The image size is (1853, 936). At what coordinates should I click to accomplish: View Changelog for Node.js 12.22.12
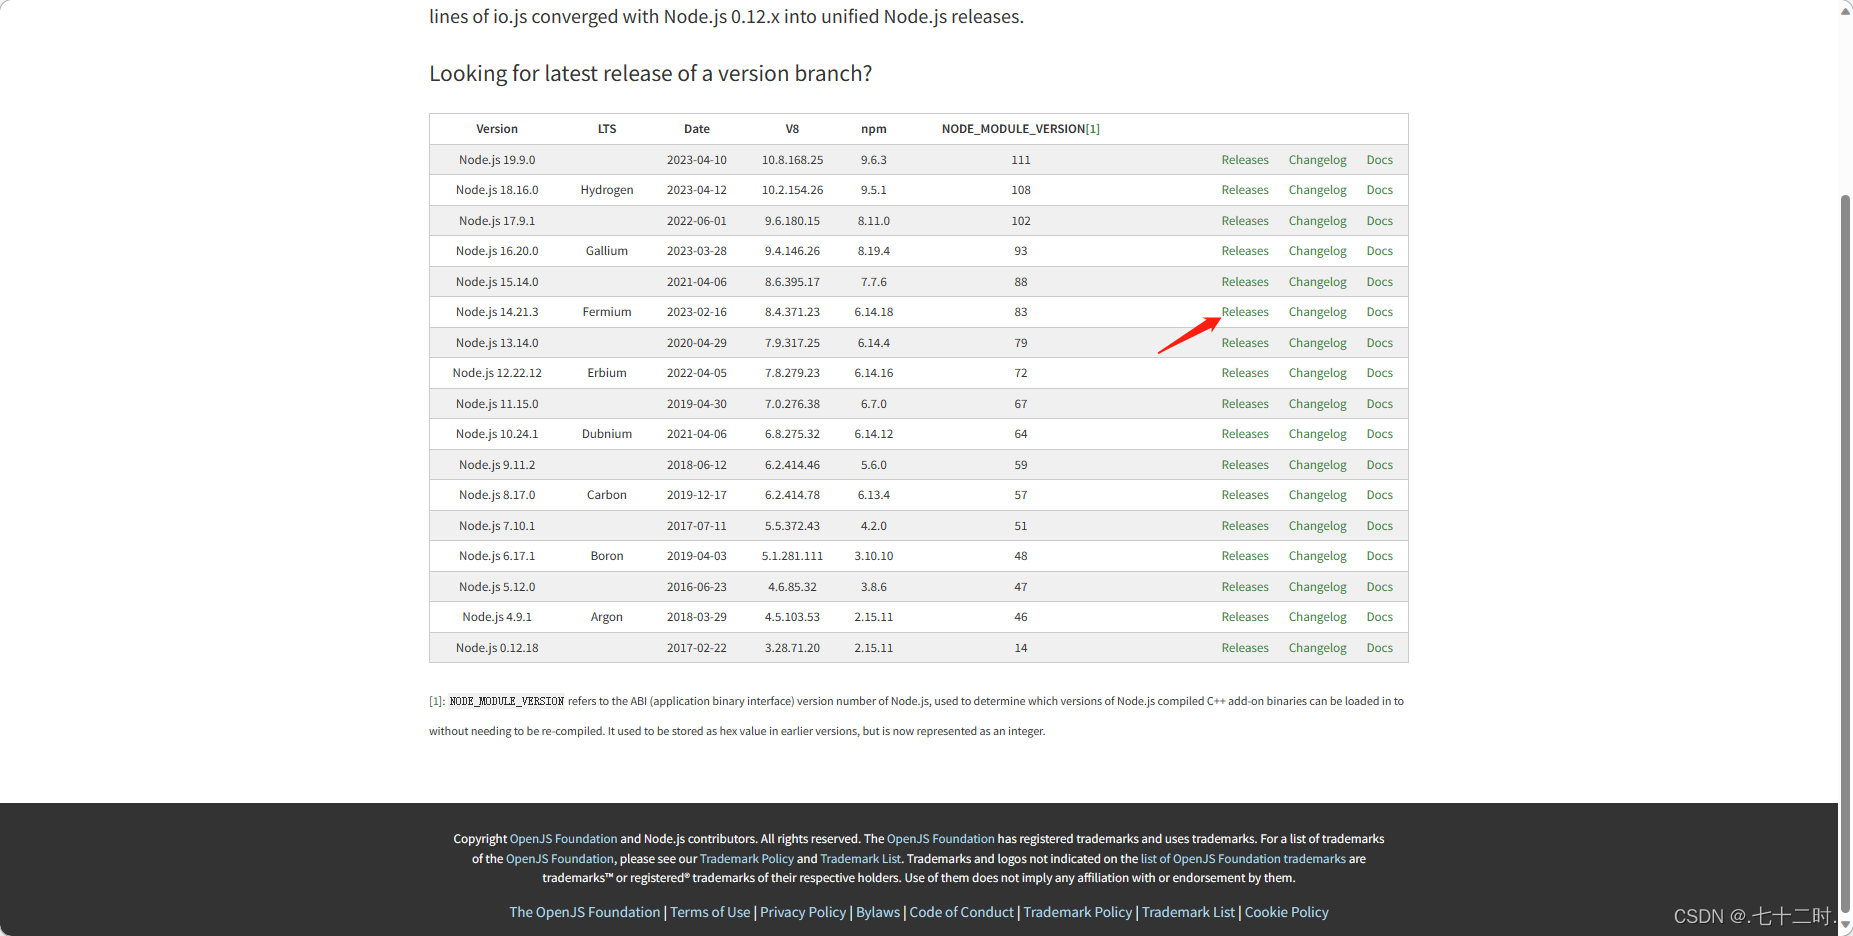(1317, 373)
